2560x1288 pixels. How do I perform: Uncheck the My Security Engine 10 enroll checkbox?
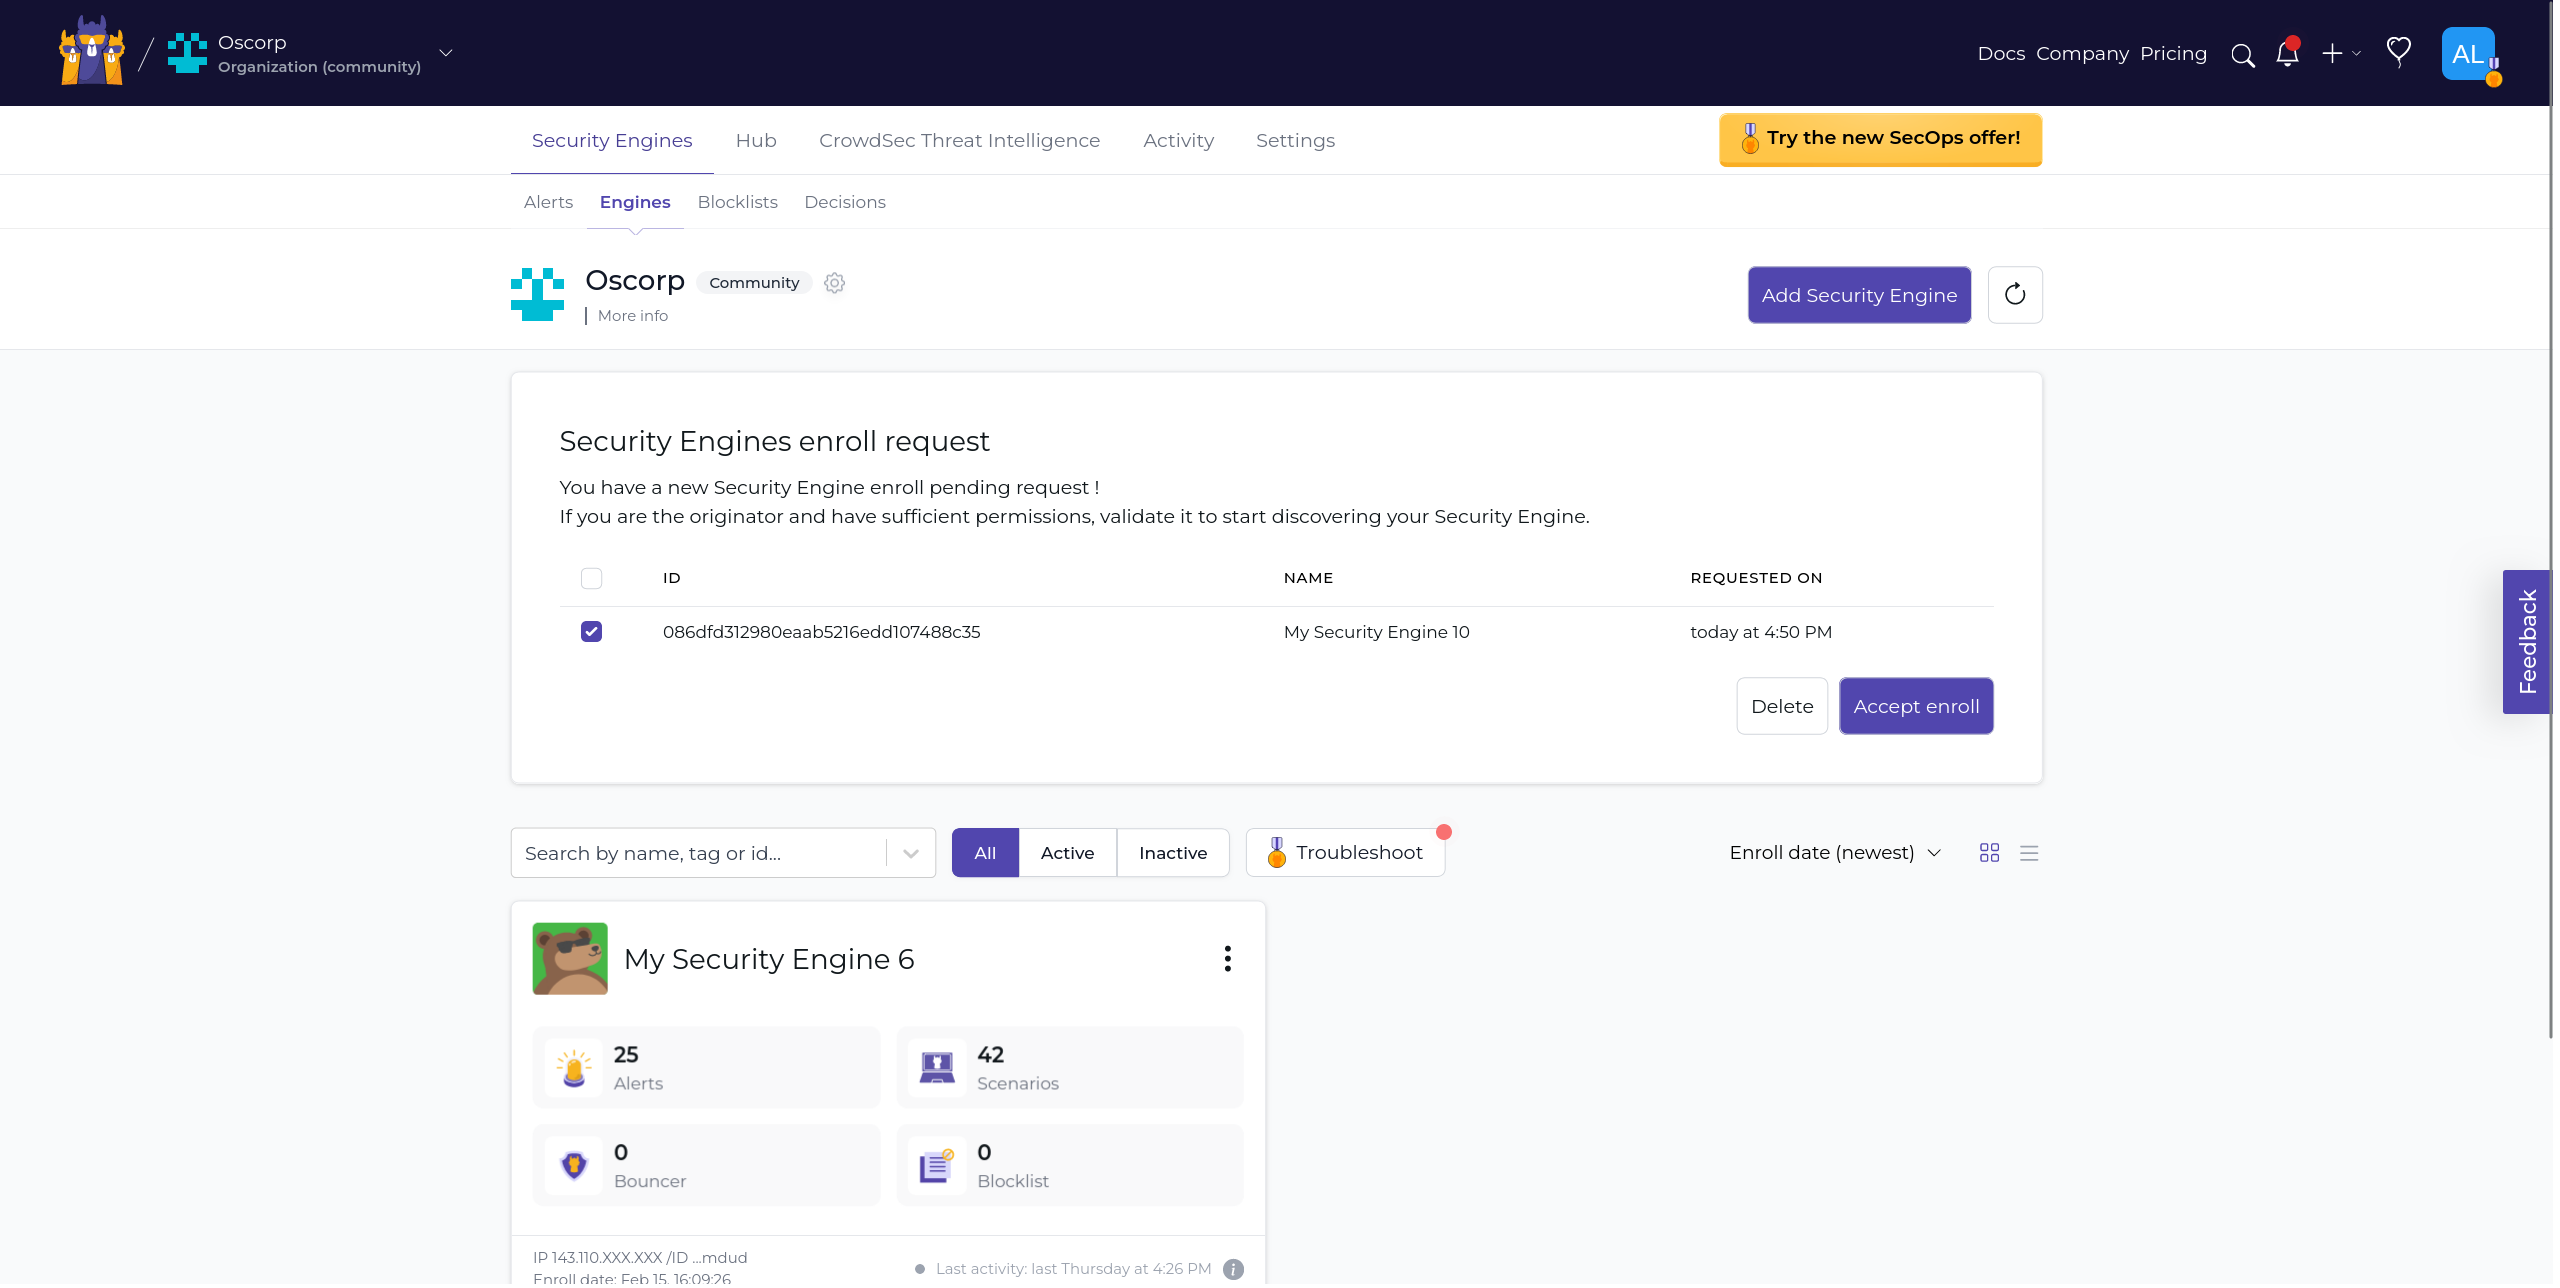point(591,631)
